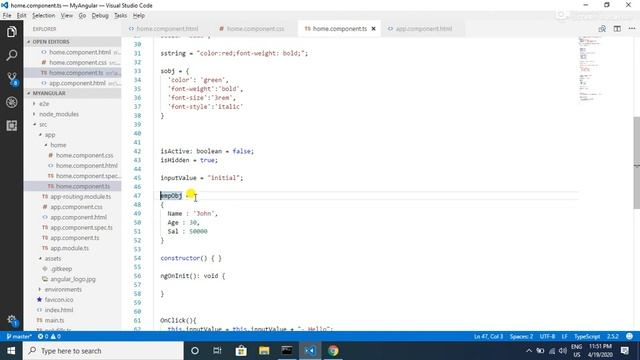Image resolution: width=640 pixels, height=360 pixels.
Task: Open Cortana circle on the taskbar
Action: click(x=195, y=351)
